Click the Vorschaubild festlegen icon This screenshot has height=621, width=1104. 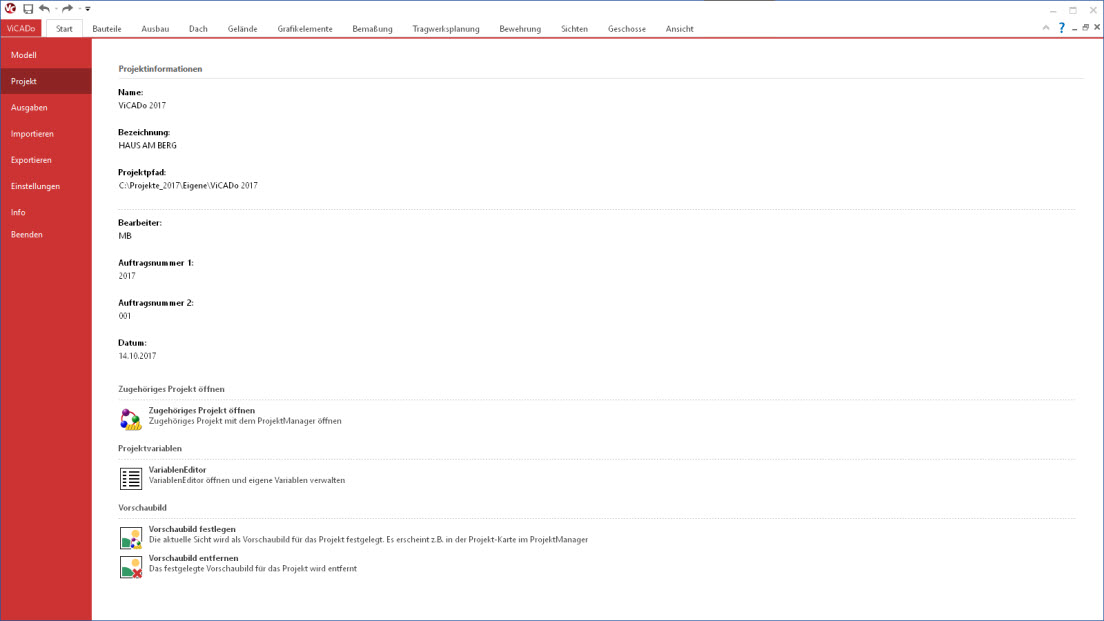[x=131, y=538]
